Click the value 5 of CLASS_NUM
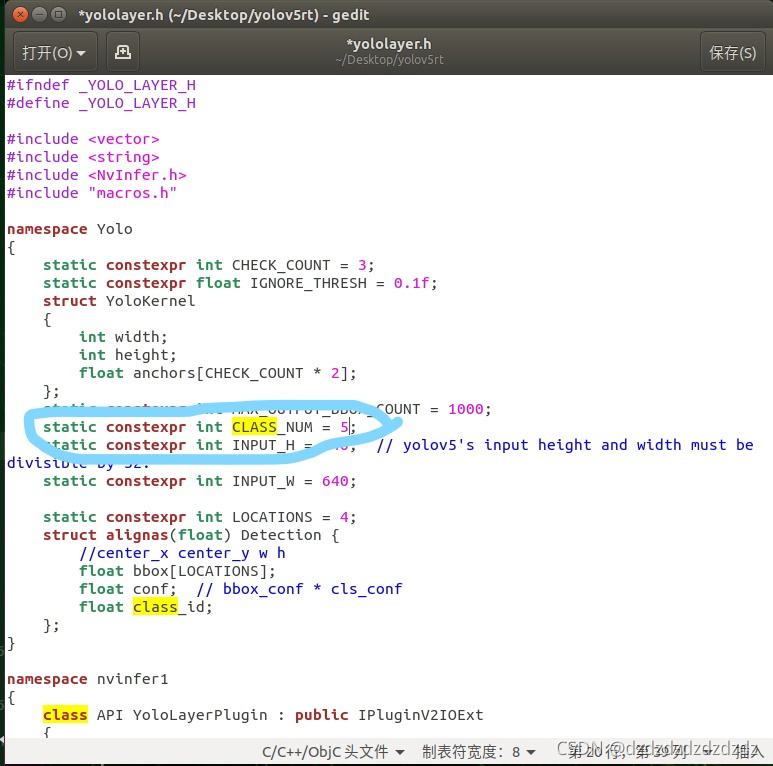The height and width of the screenshot is (766, 773). click(x=344, y=427)
